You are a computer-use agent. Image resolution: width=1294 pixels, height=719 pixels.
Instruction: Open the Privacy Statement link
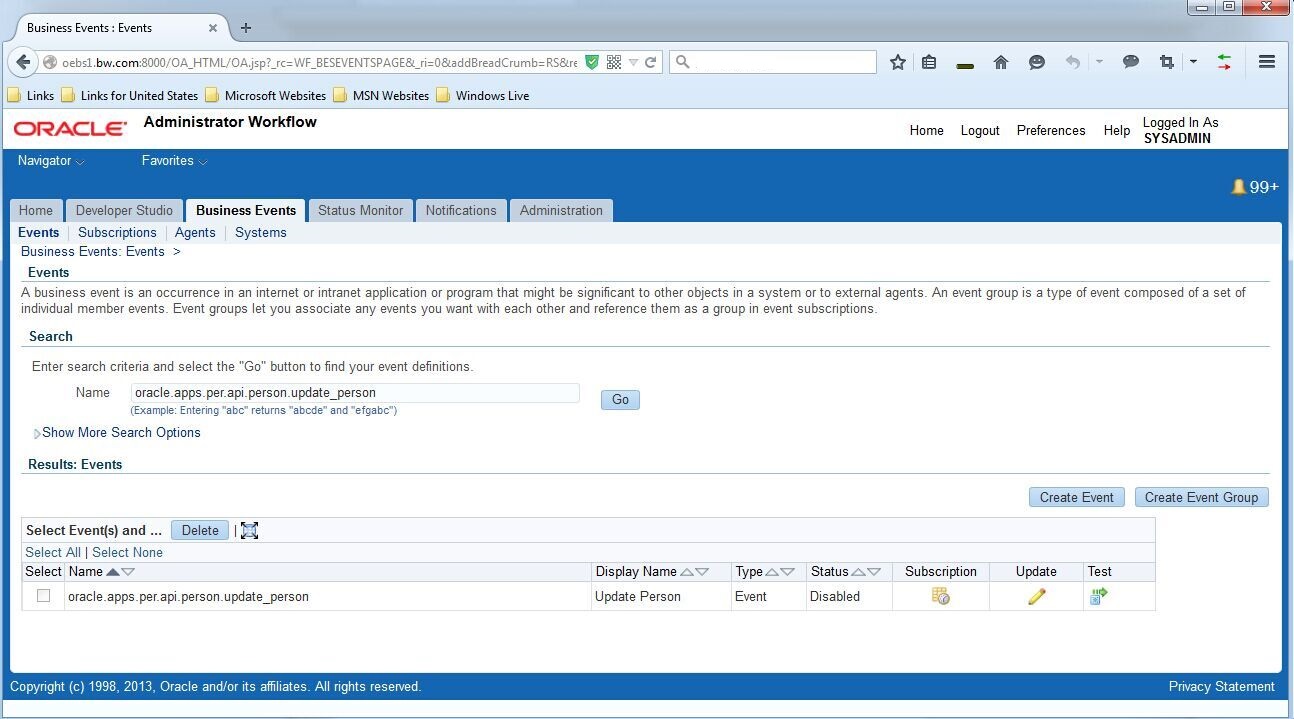[x=1221, y=687]
